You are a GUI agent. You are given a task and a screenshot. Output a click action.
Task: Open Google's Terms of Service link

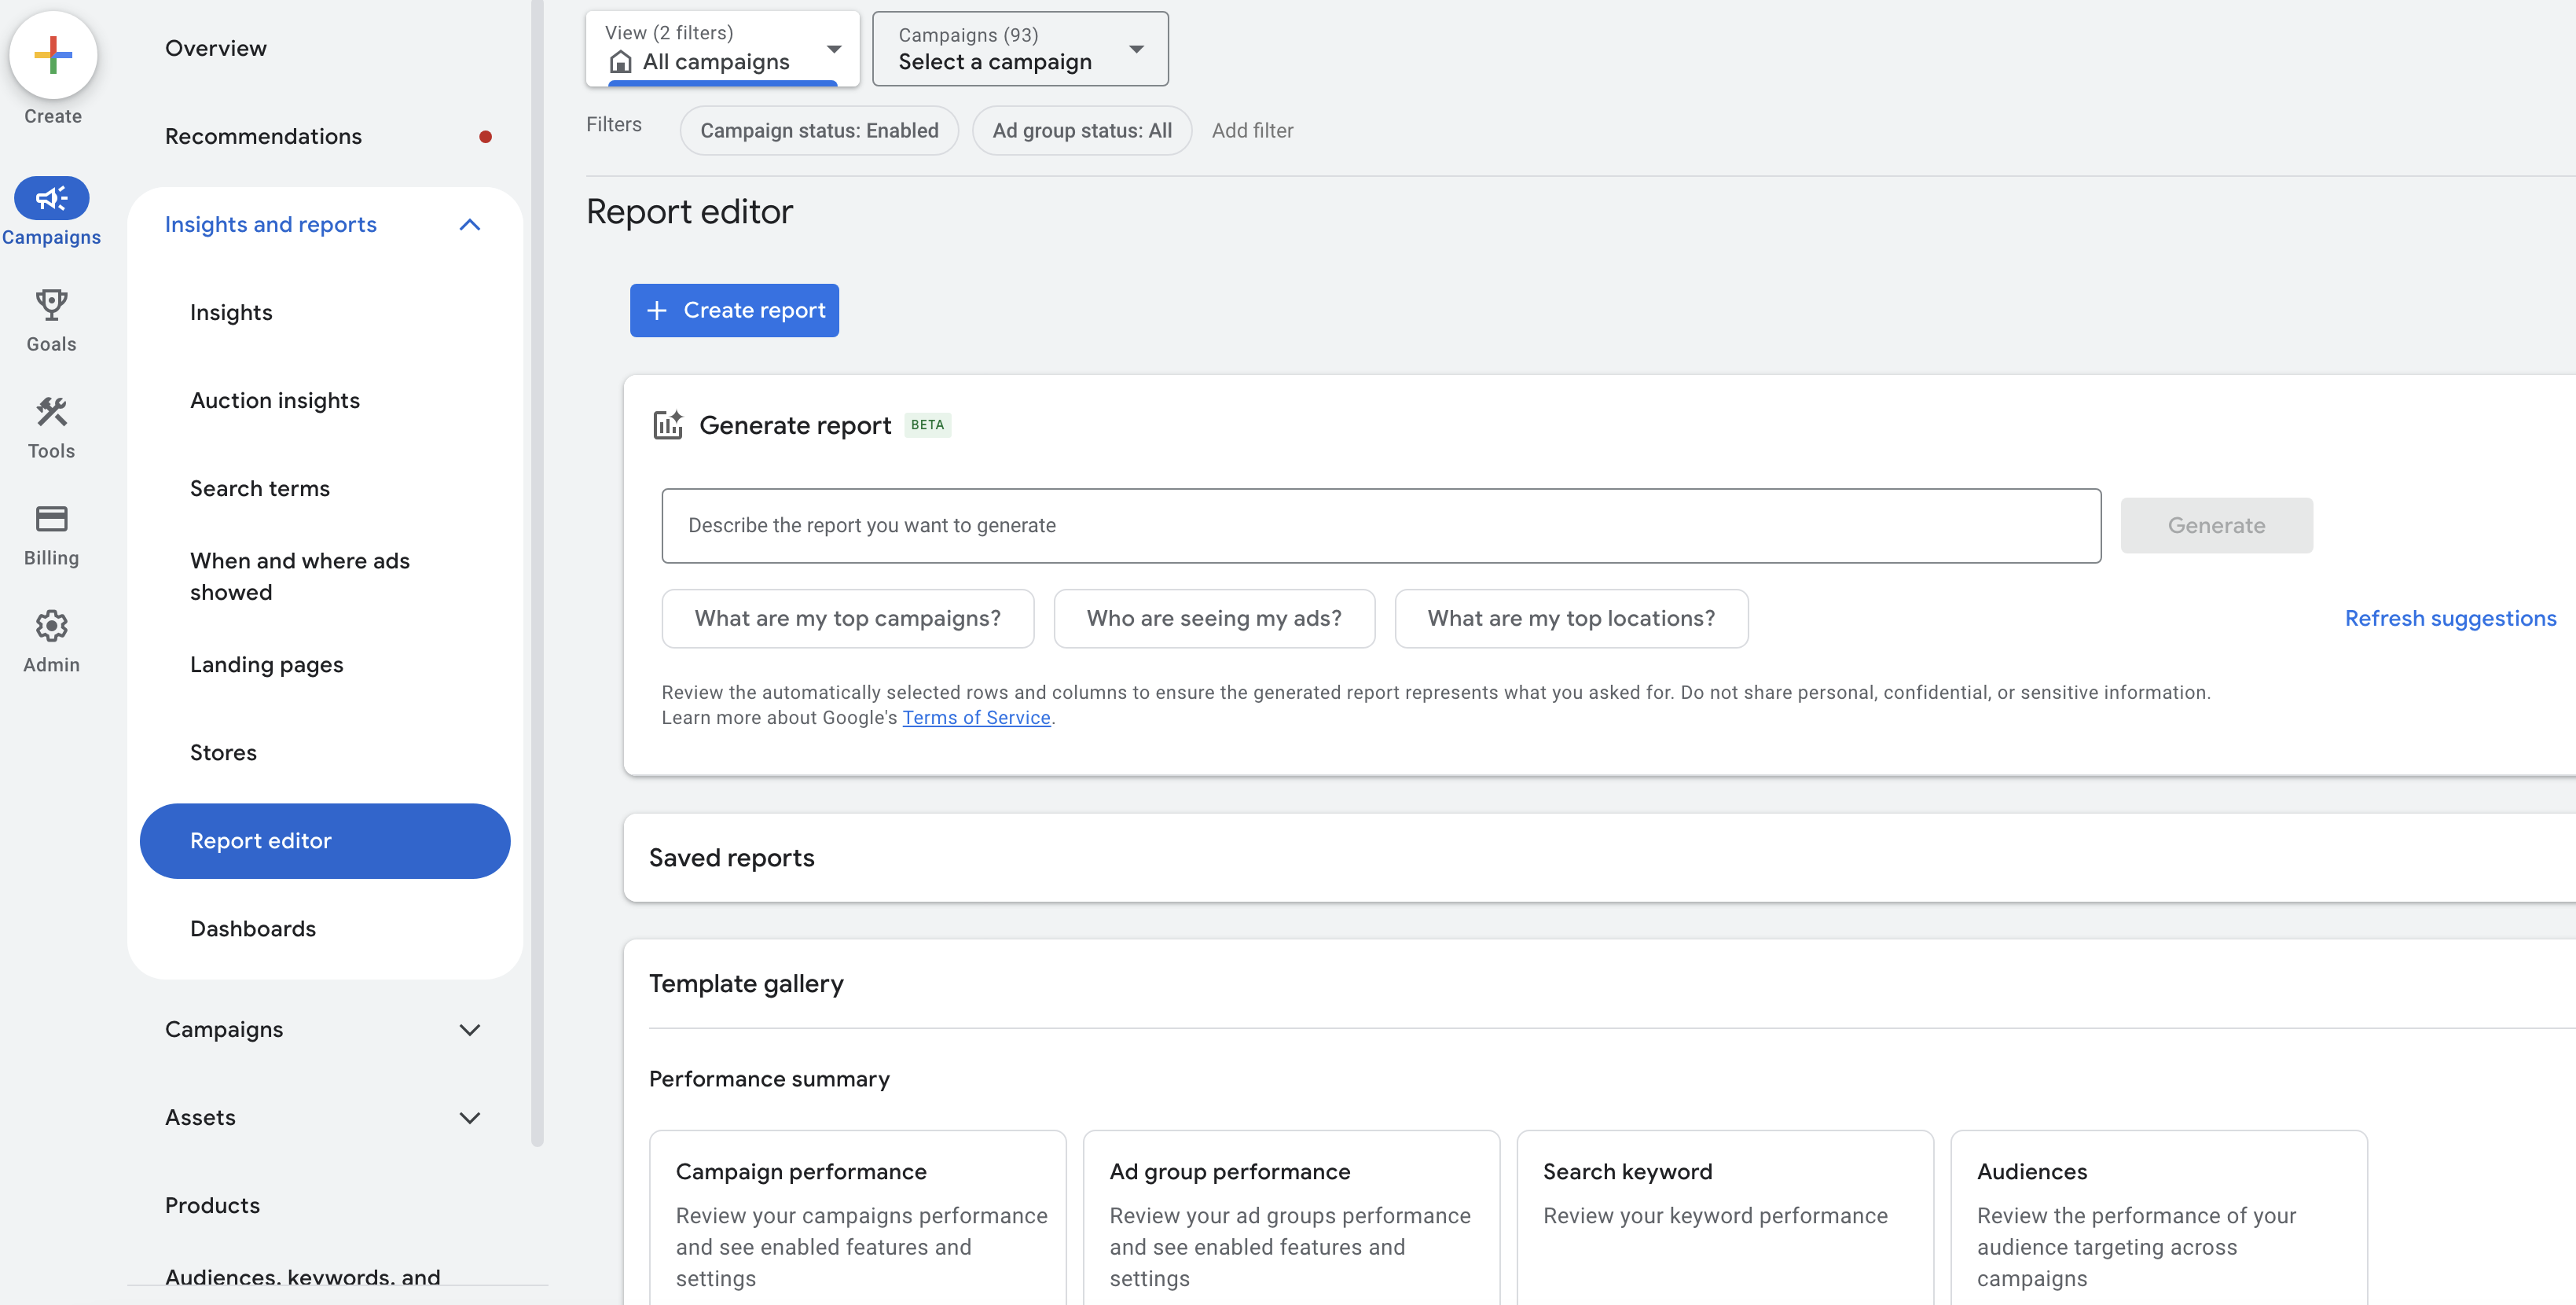pos(976,717)
